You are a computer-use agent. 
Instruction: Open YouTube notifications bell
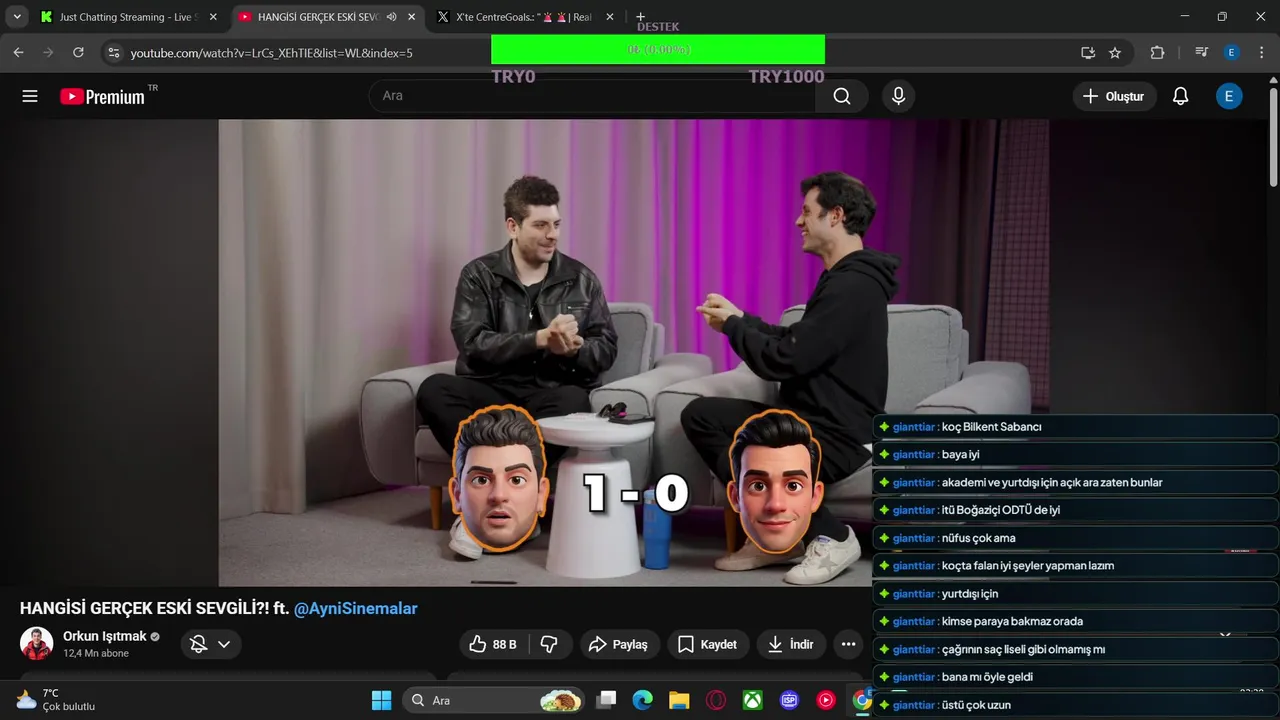(x=1180, y=96)
